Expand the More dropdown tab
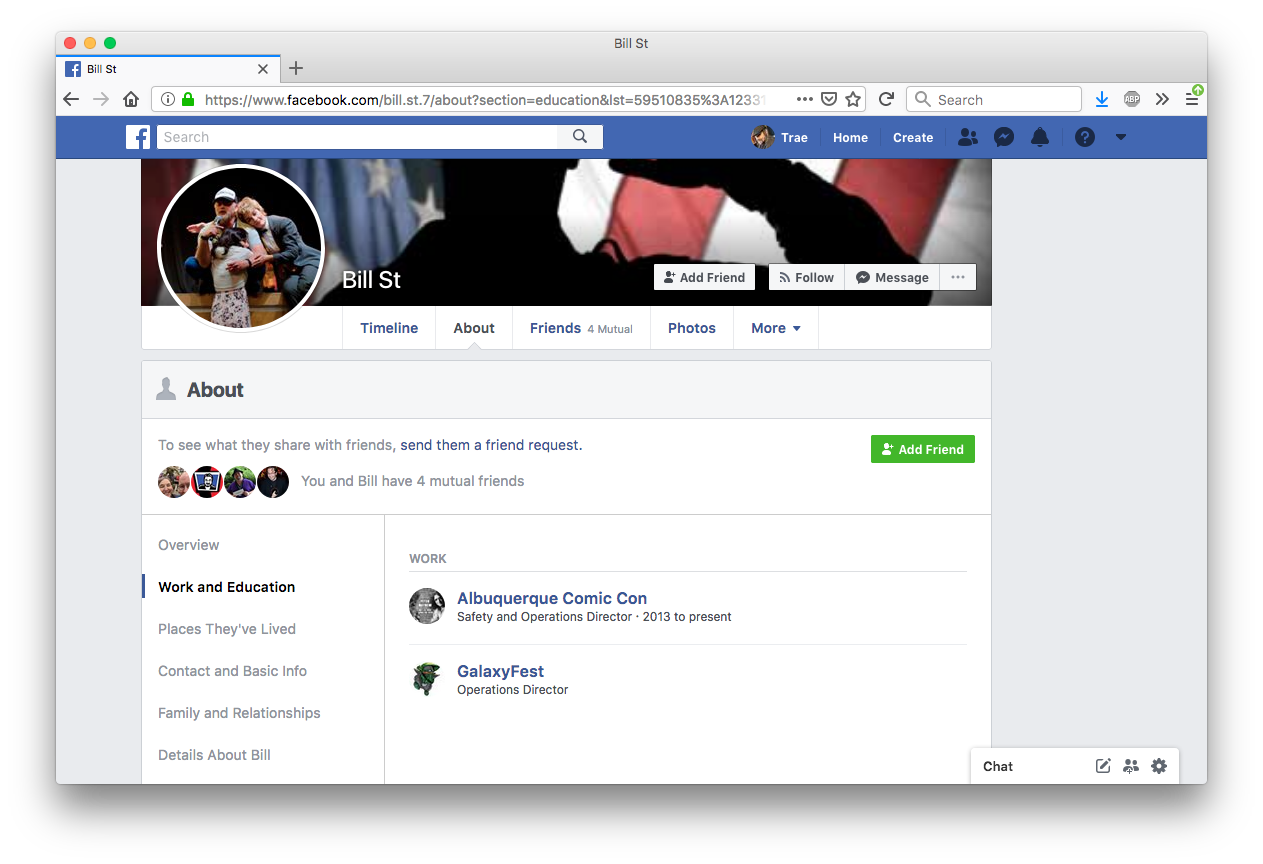This screenshot has width=1263, height=864. point(776,328)
